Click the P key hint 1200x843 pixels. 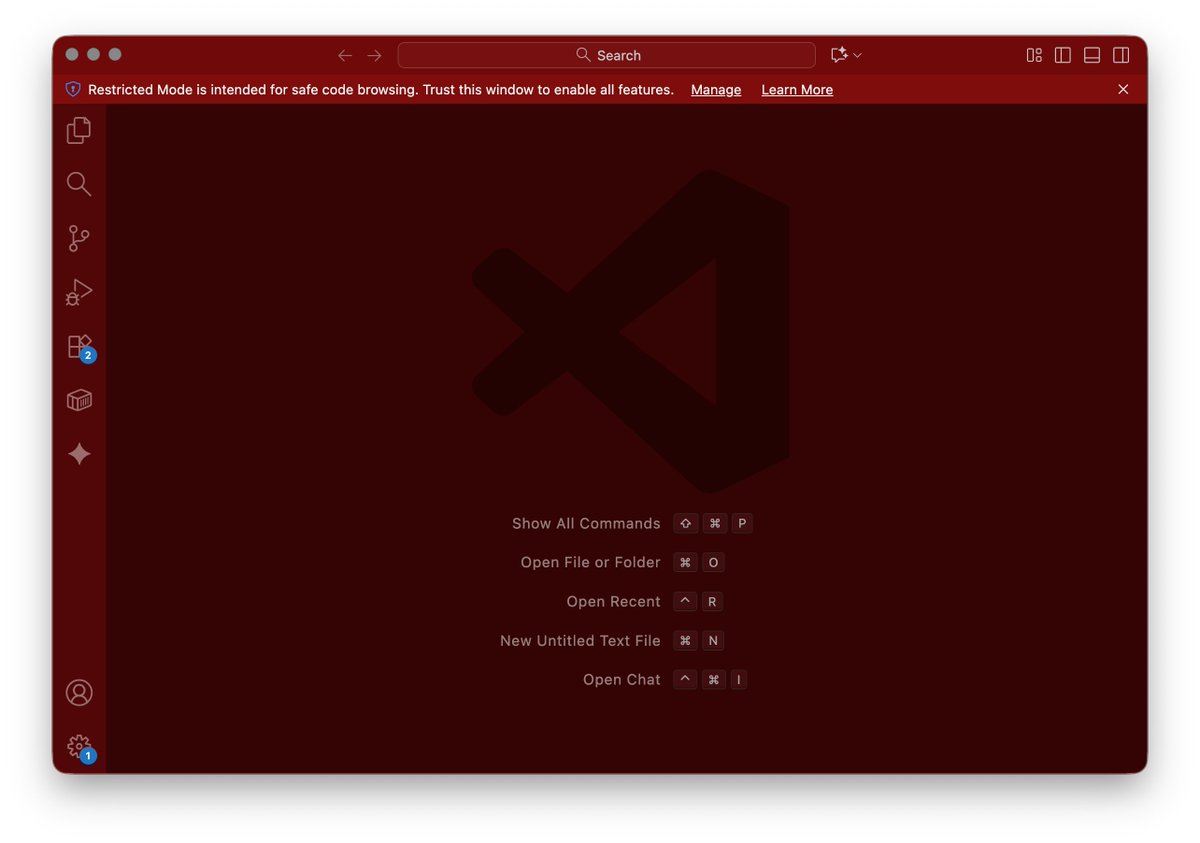point(742,523)
